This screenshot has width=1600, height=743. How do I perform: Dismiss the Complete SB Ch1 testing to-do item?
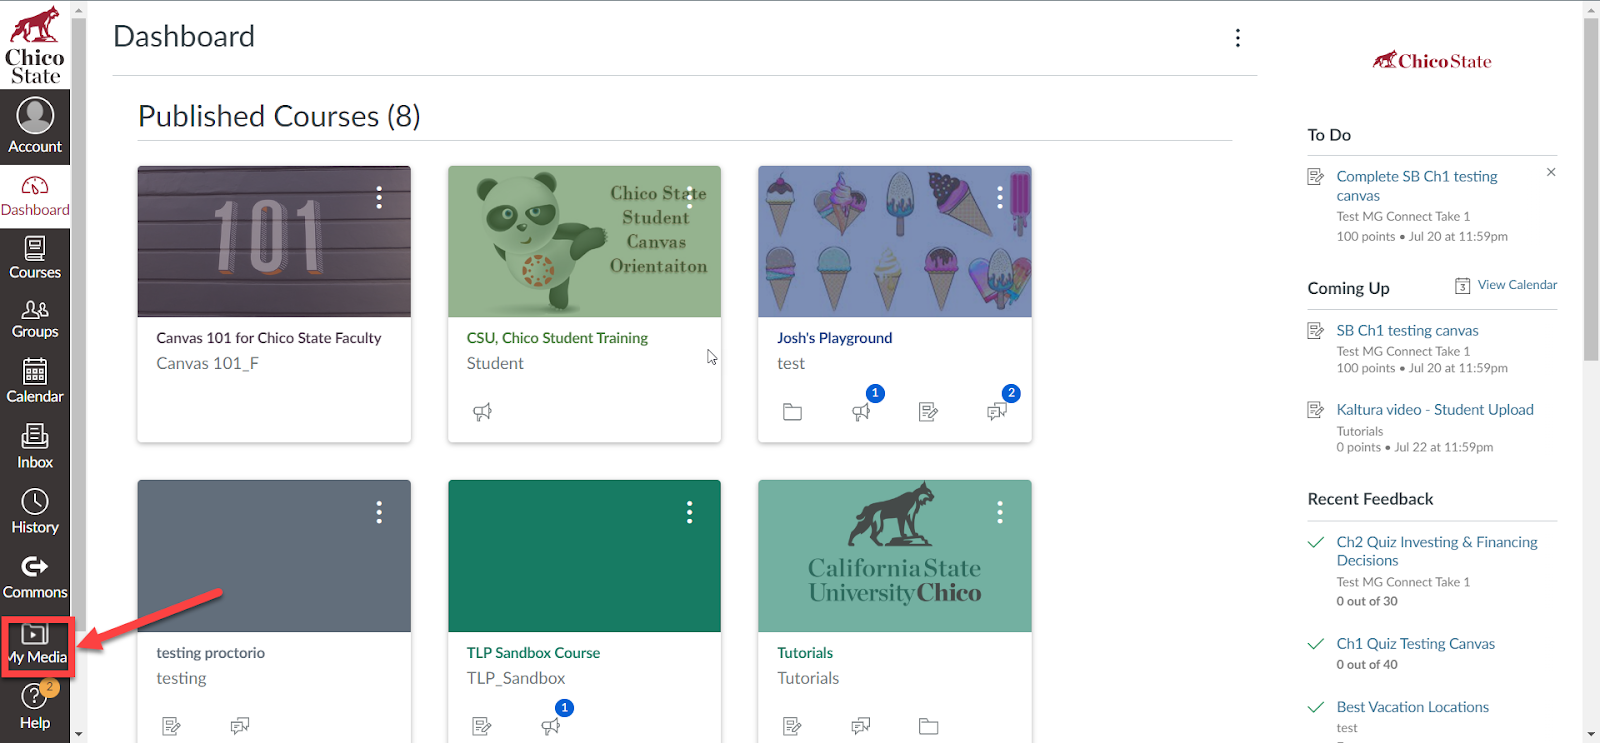(1551, 172)
